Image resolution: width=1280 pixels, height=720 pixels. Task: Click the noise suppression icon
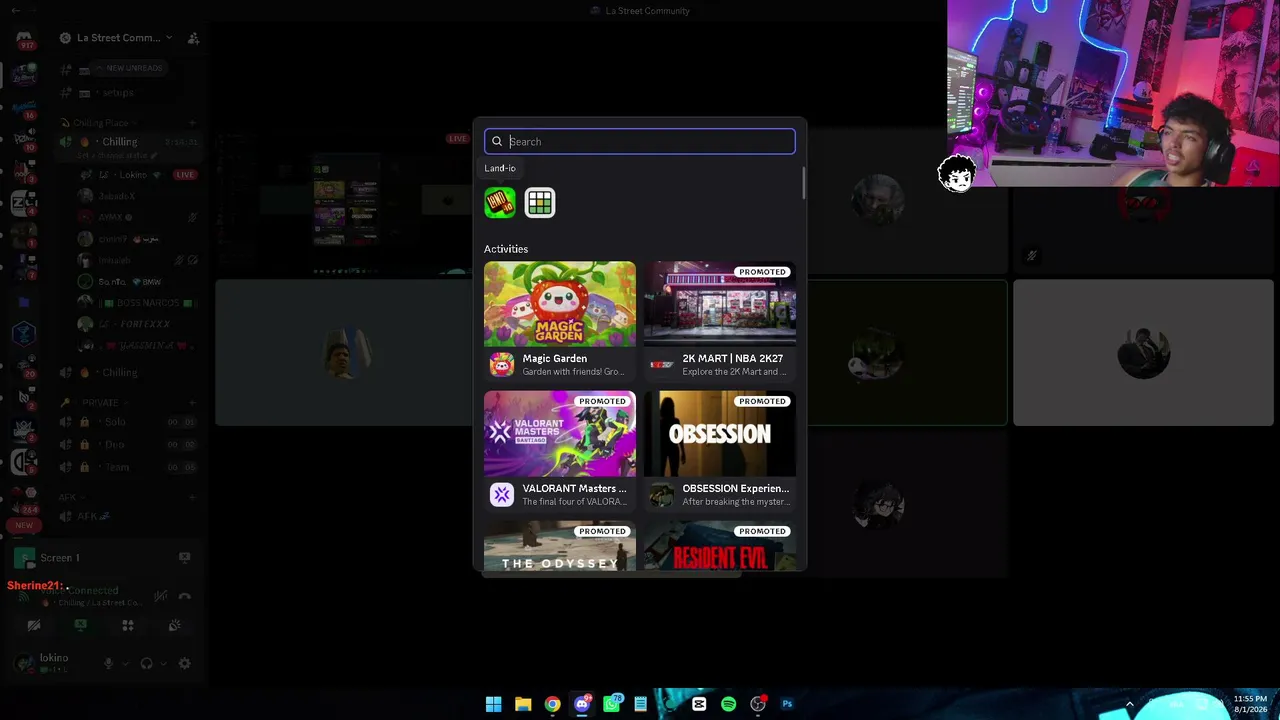coord(161,596)
